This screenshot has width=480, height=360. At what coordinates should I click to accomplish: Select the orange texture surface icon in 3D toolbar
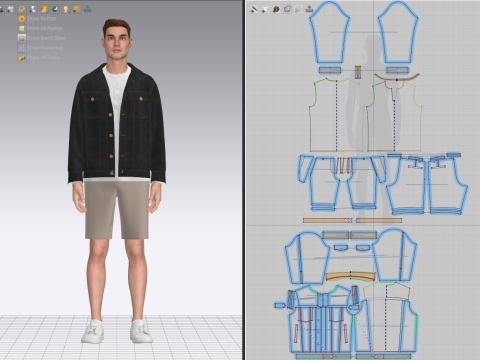[44, 9]
